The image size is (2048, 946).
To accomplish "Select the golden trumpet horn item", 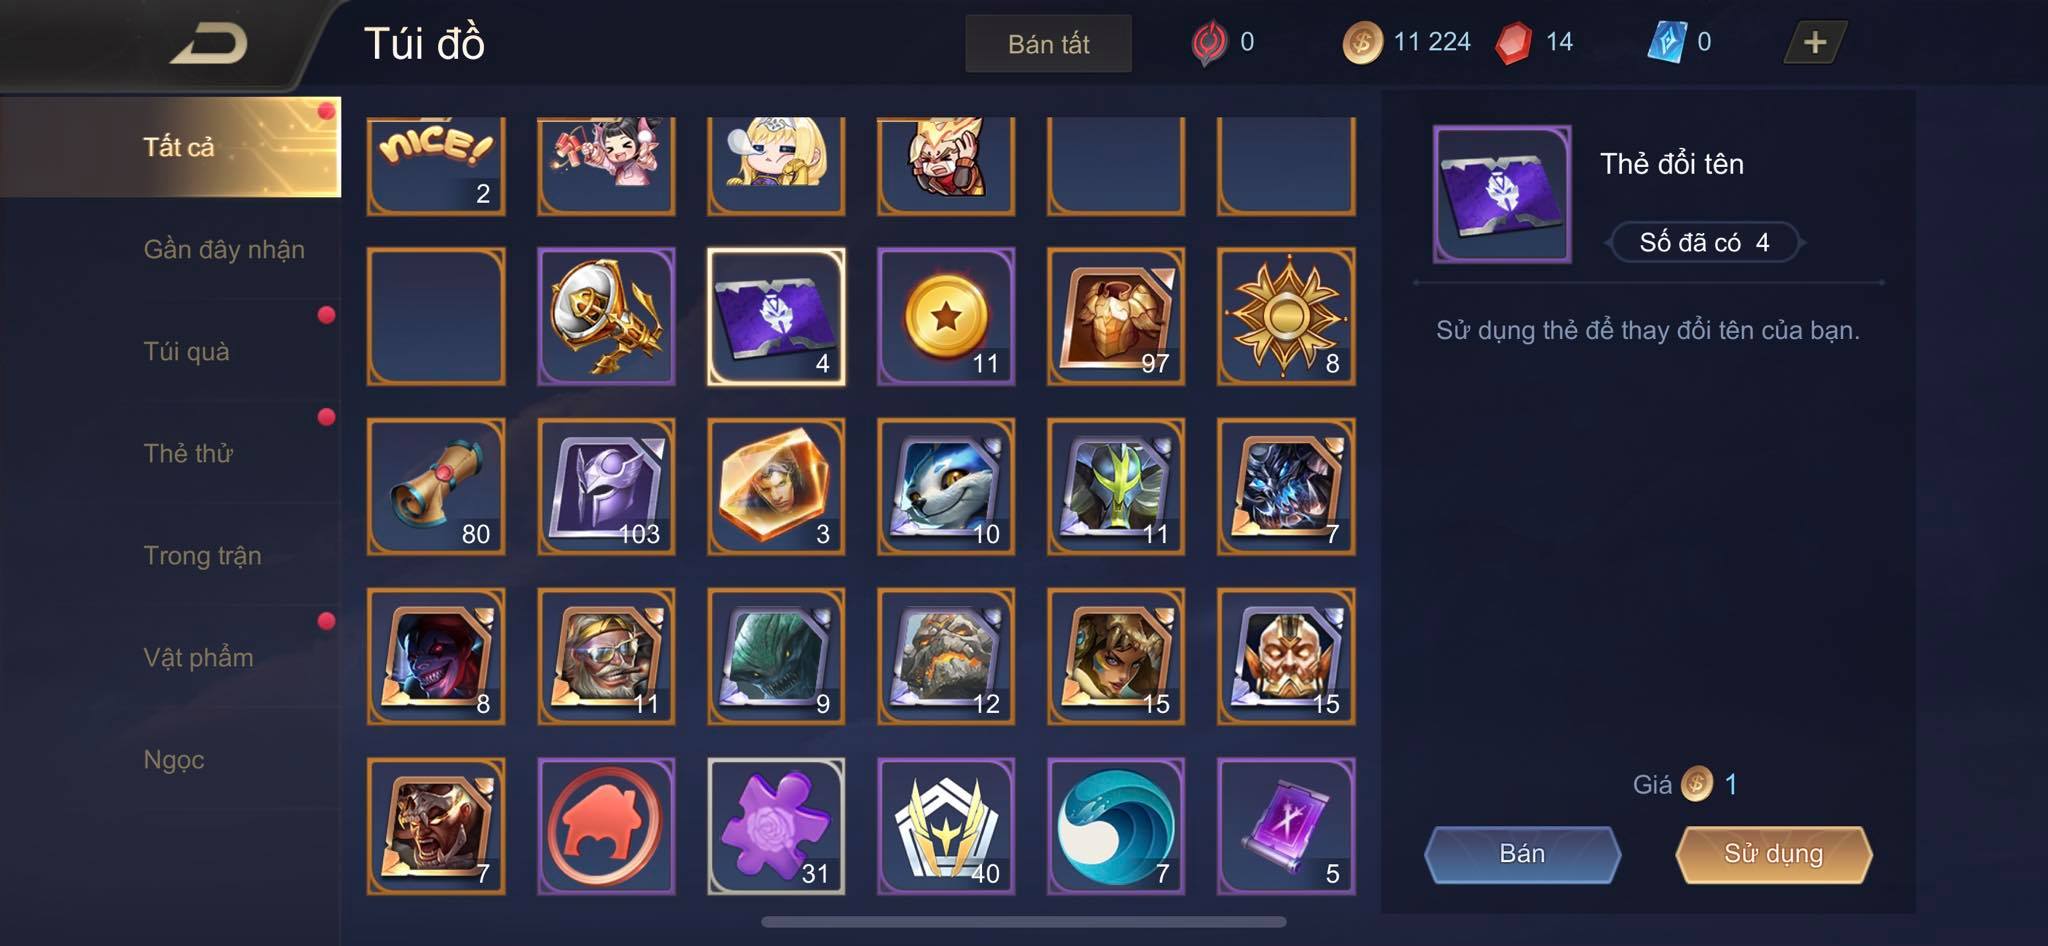I will tap(606, 316).
